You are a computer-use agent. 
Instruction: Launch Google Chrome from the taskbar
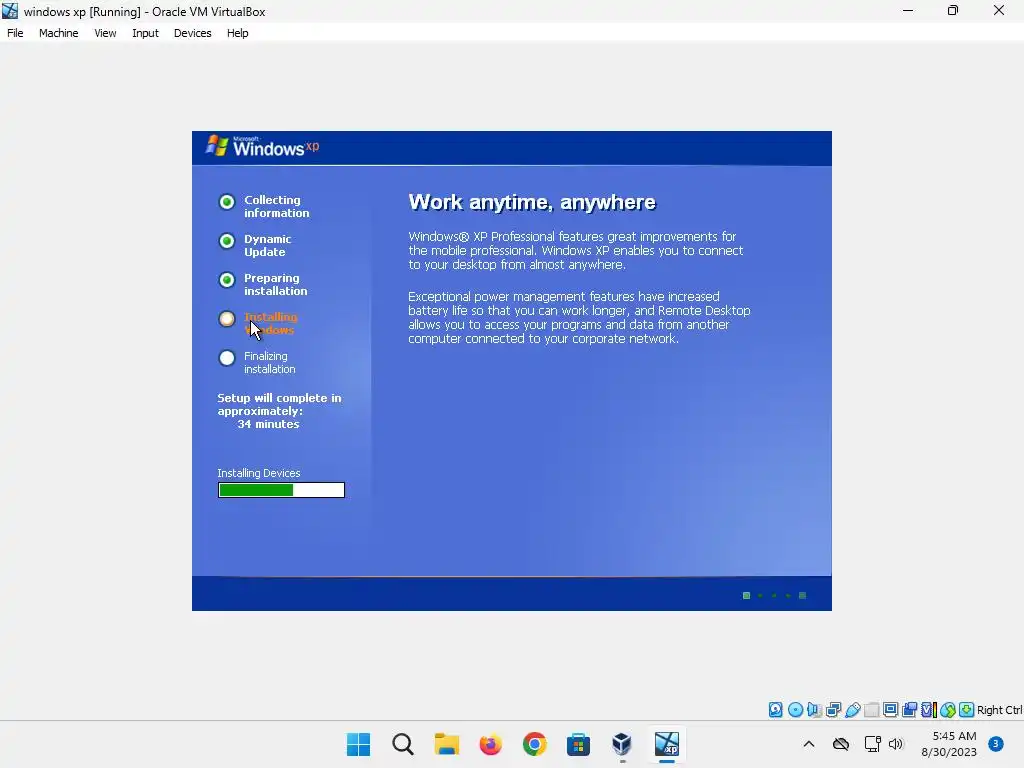pos(534,744)
